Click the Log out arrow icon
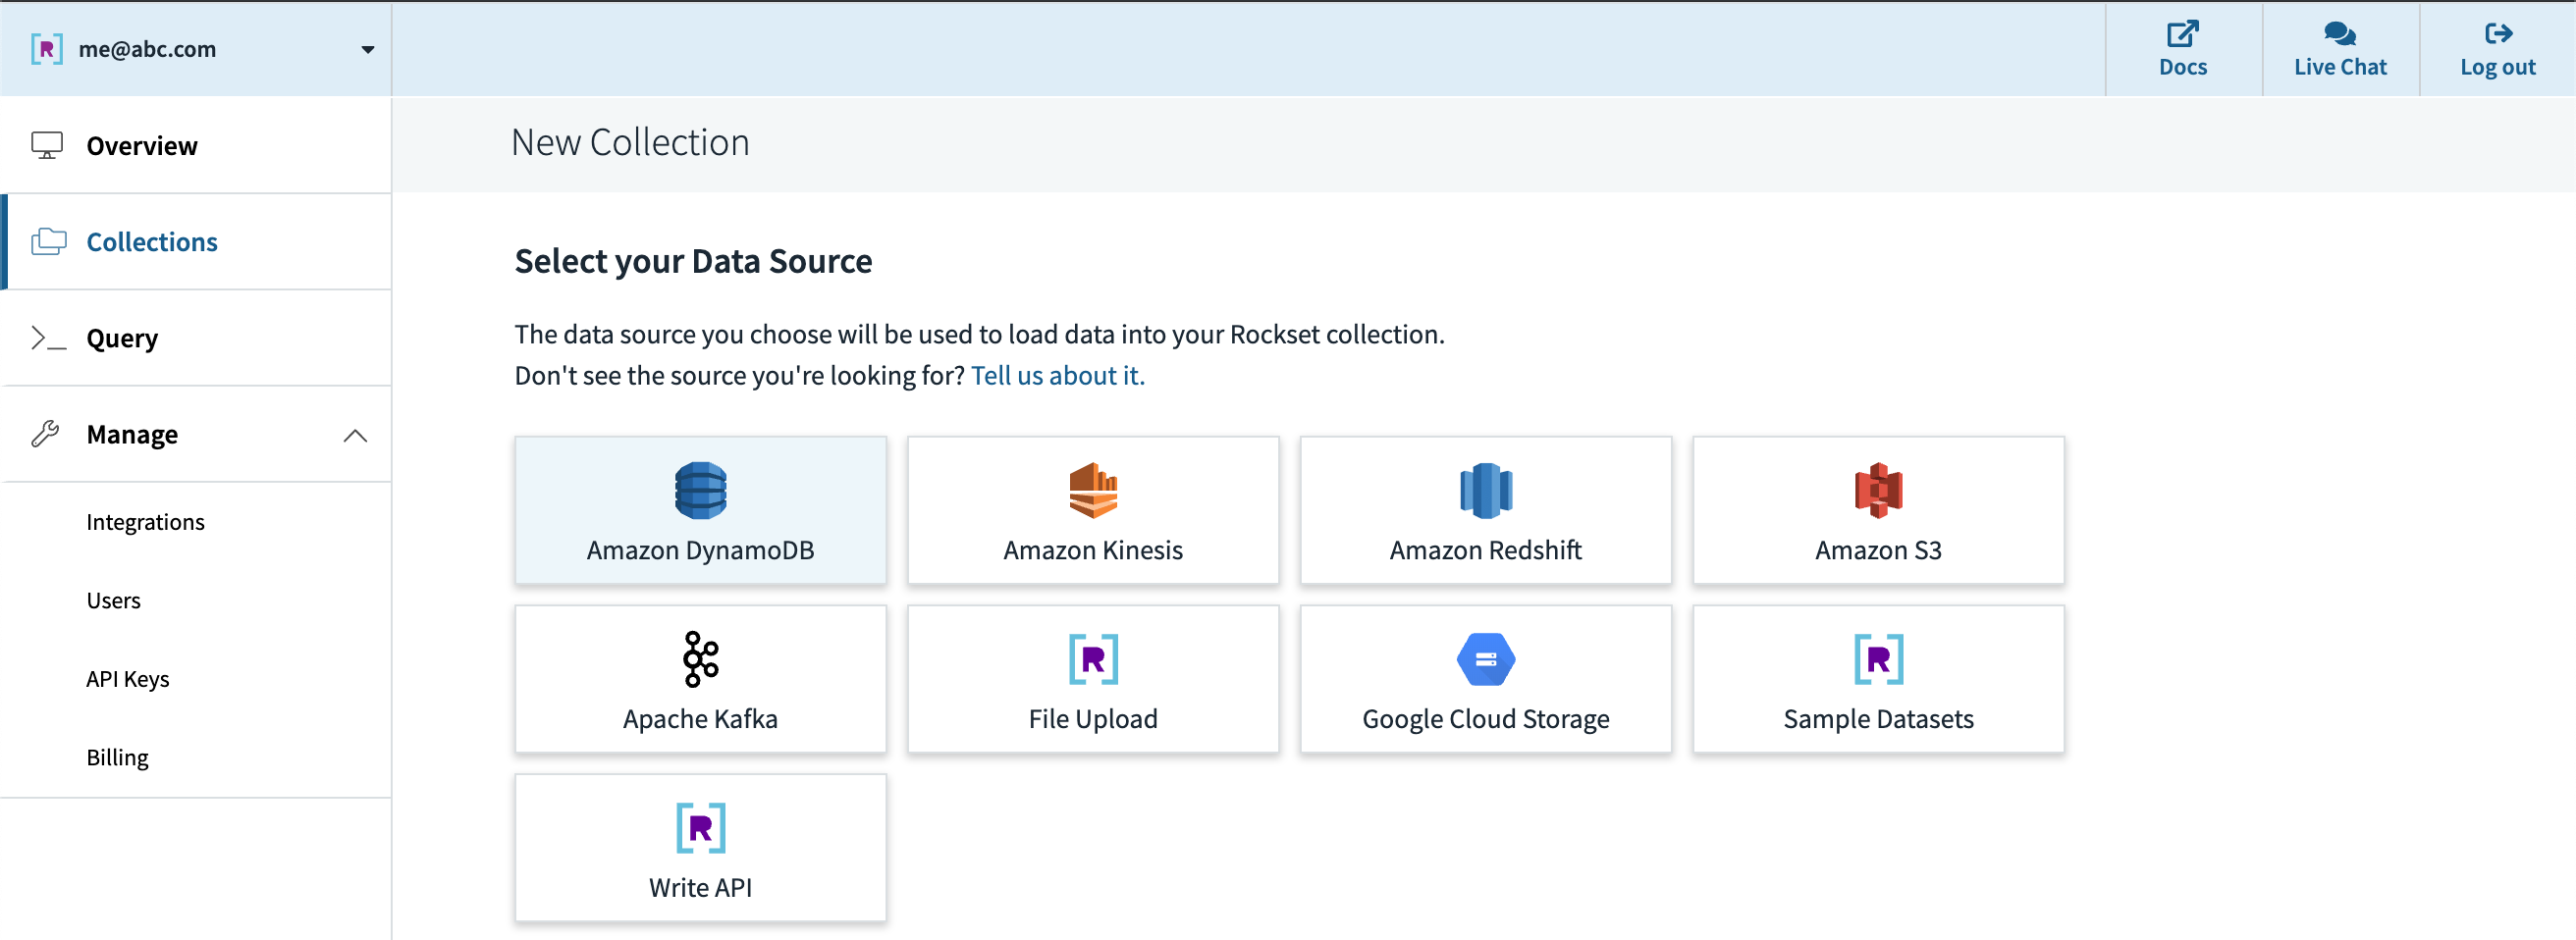This screenshot has width=2576, height=940. pyautogui.click(x=2498, y=33)
